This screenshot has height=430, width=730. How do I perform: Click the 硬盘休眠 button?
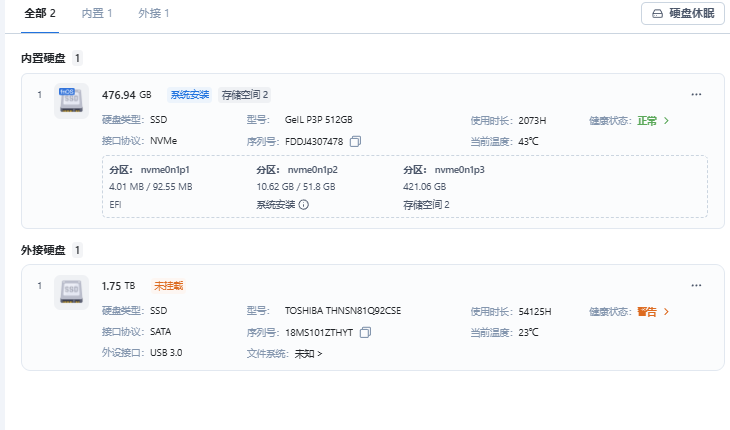pyautogui.click(x=683, y=13)
